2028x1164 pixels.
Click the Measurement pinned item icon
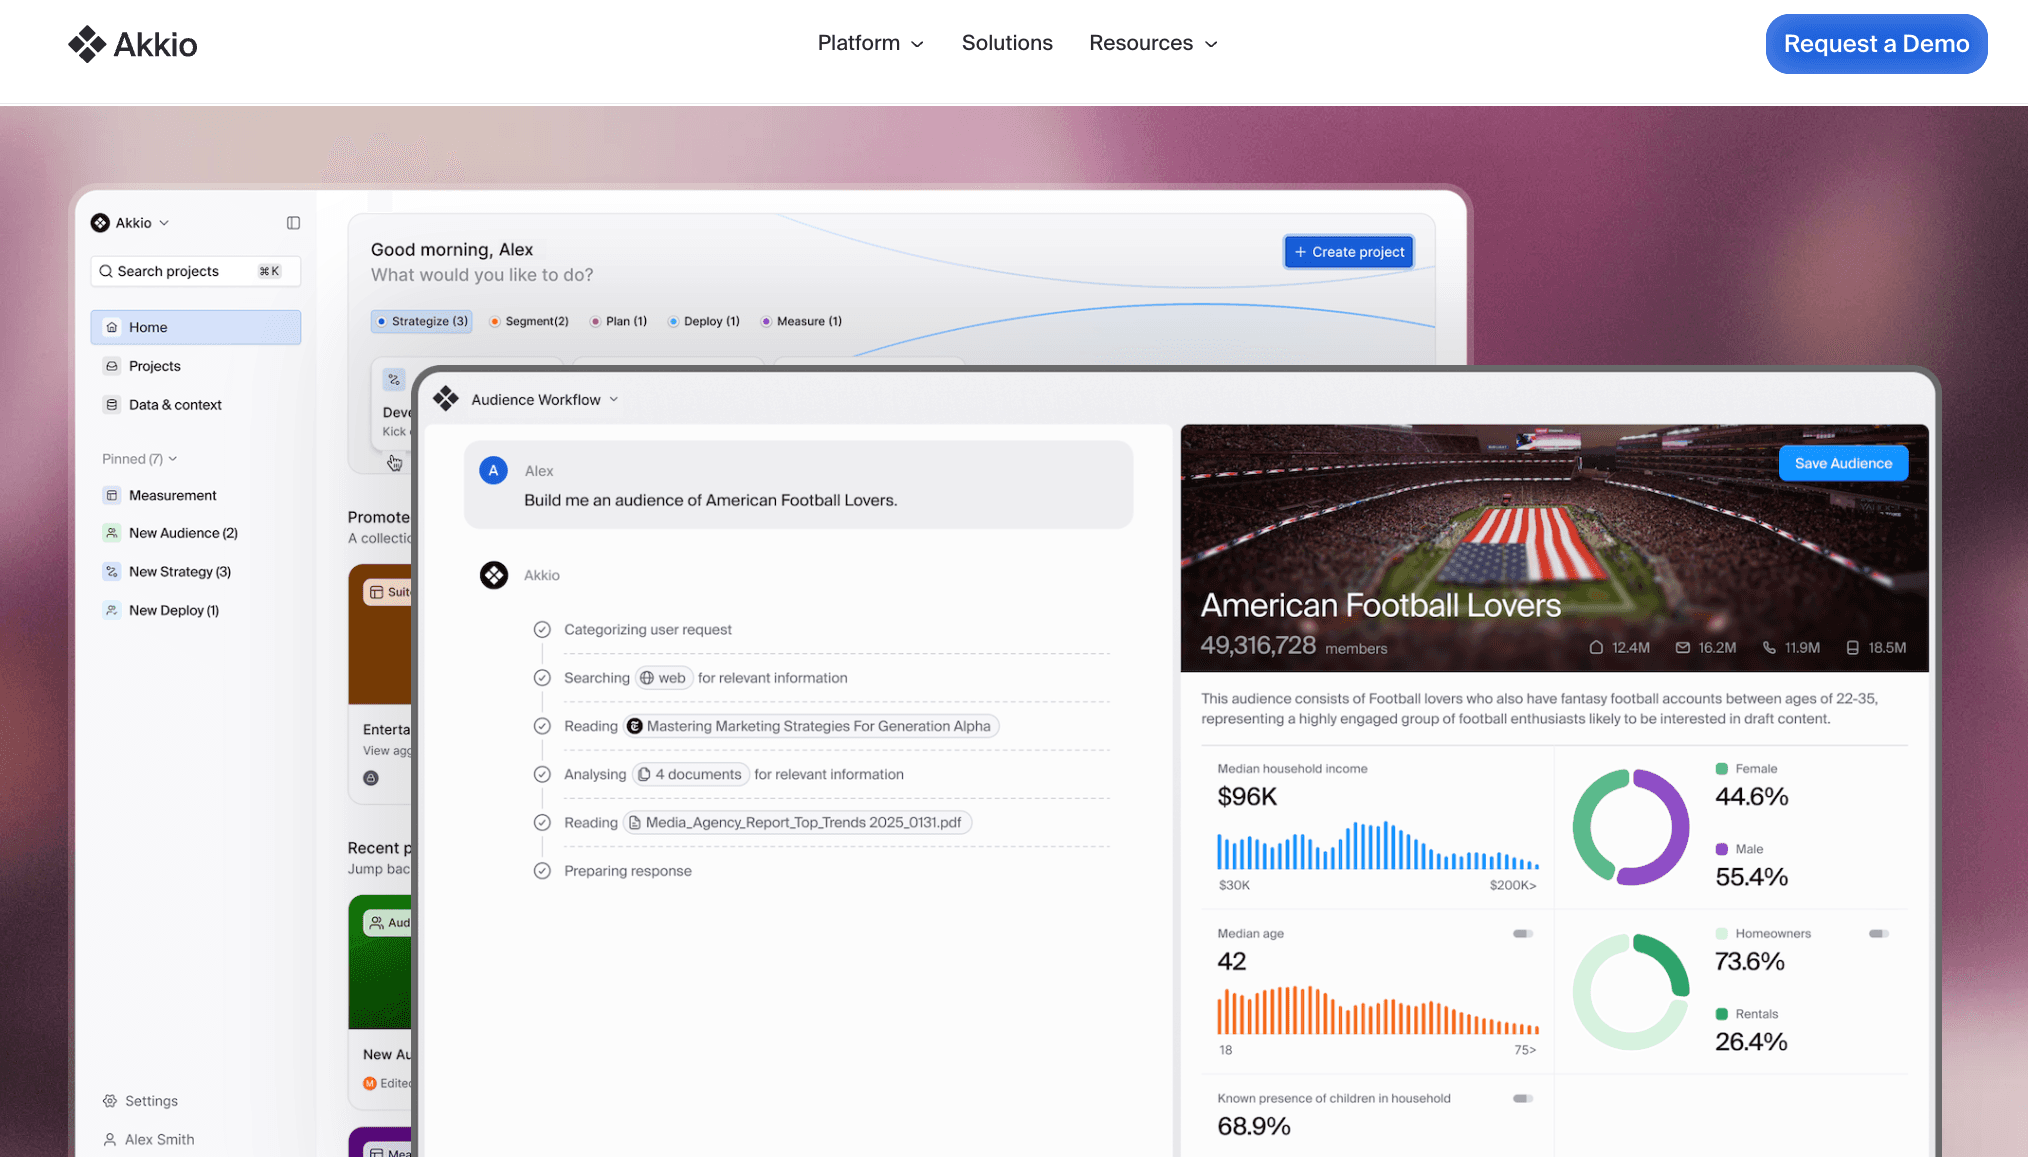tap(112, 496)
